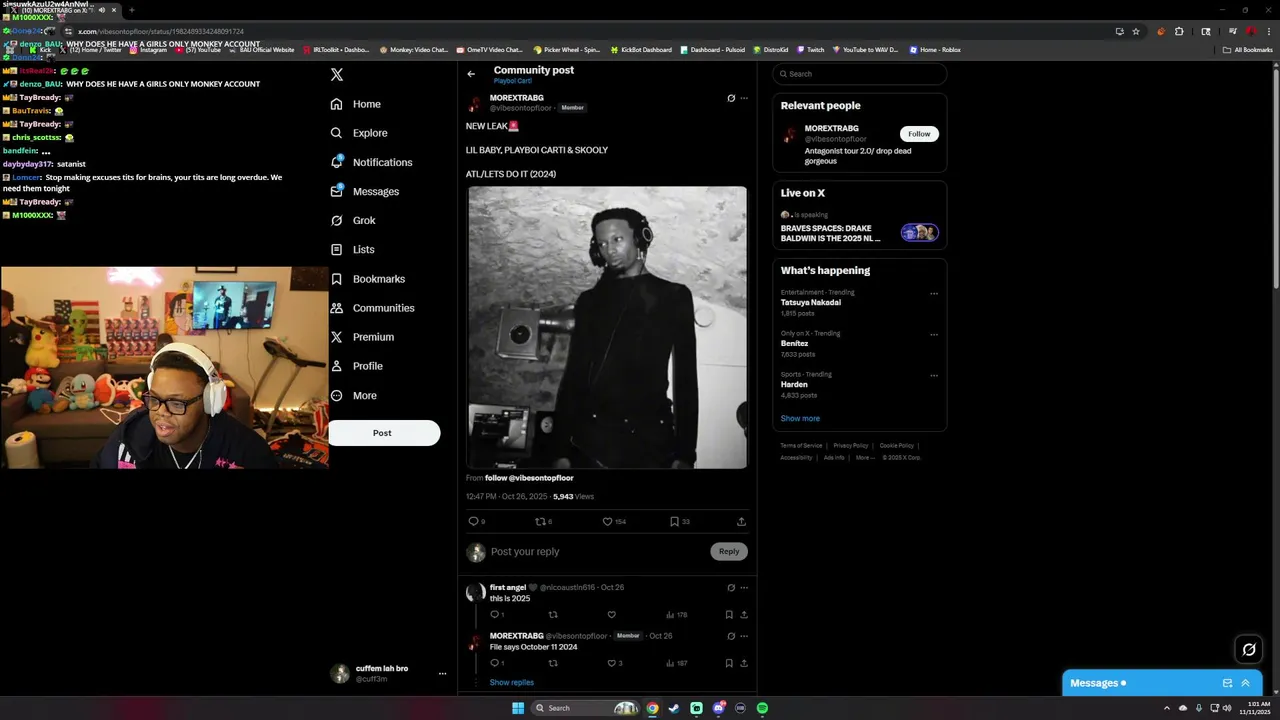
Task: Open Grok on first angel's reply
Action: [x=731, y=588]
